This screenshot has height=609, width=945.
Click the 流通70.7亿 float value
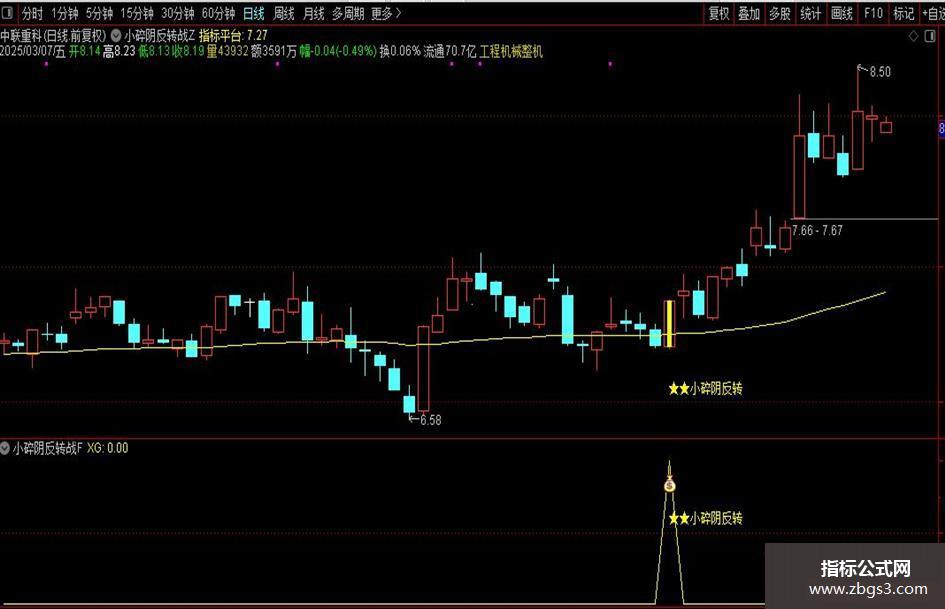[450, 51]
